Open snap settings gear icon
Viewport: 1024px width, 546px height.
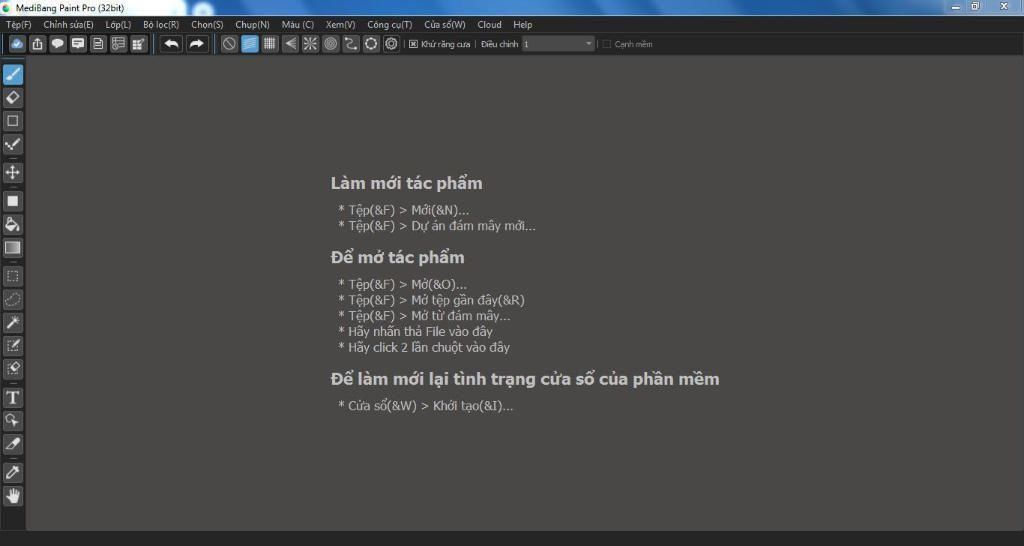391,44
